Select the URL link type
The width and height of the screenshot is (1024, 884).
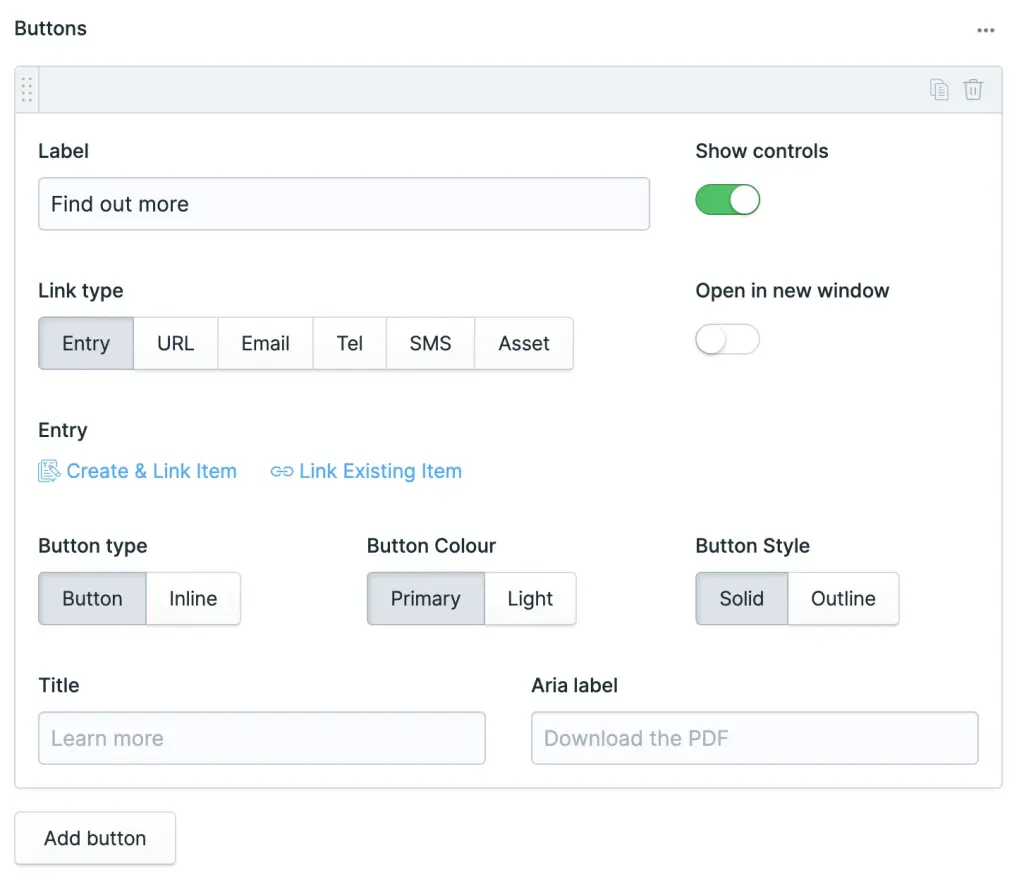(x=175, y=343)
